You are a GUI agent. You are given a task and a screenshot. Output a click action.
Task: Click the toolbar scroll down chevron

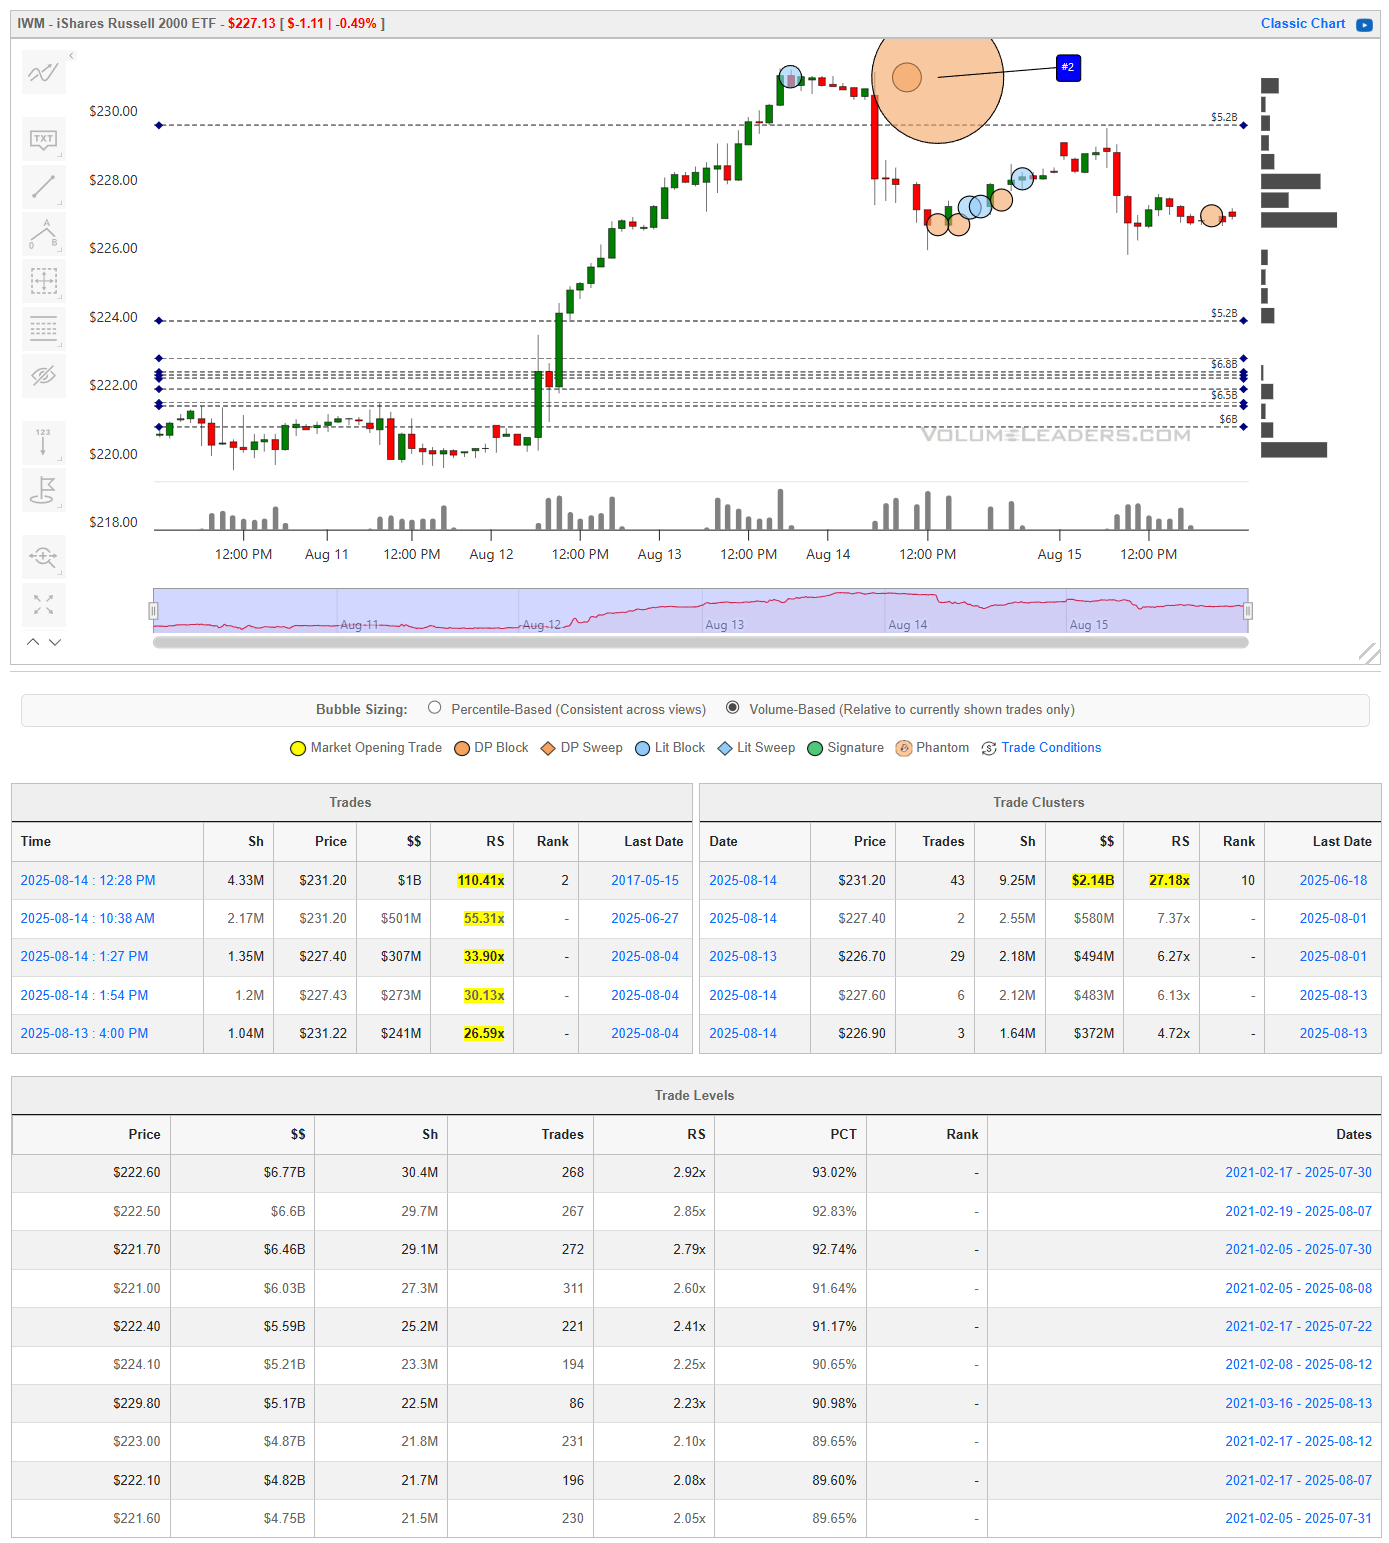pyautogui.click(x=55, y=642)
